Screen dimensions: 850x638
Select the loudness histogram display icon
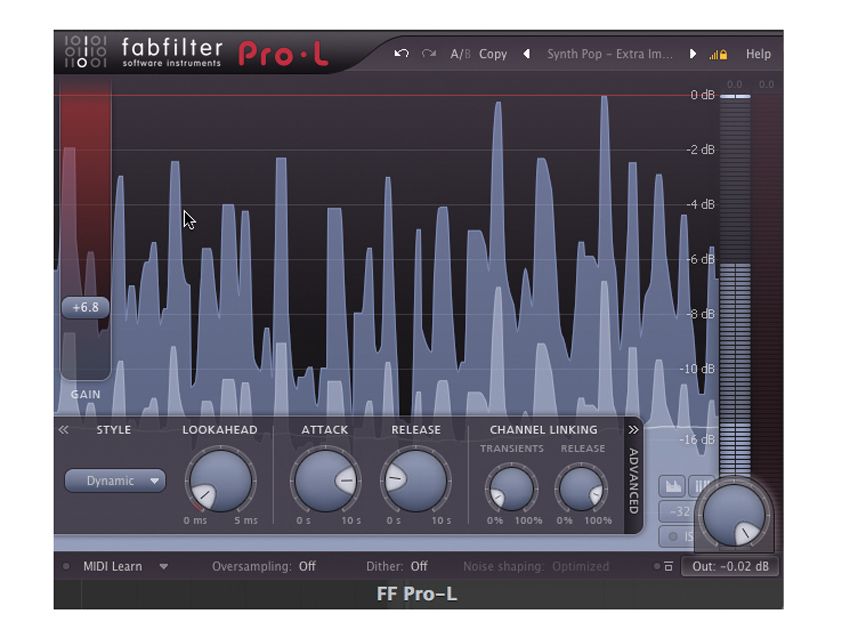point(672,485)
